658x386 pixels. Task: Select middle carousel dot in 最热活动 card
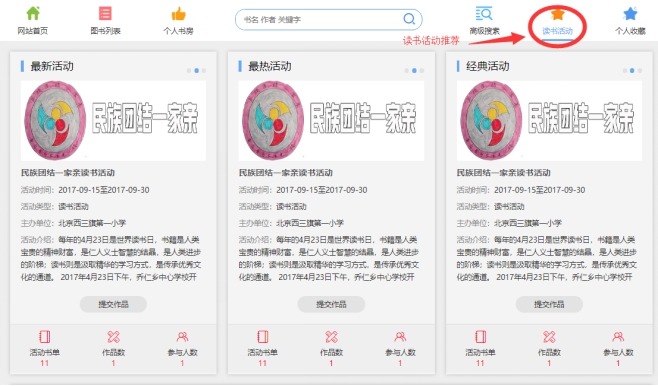(x=414, y=70)
